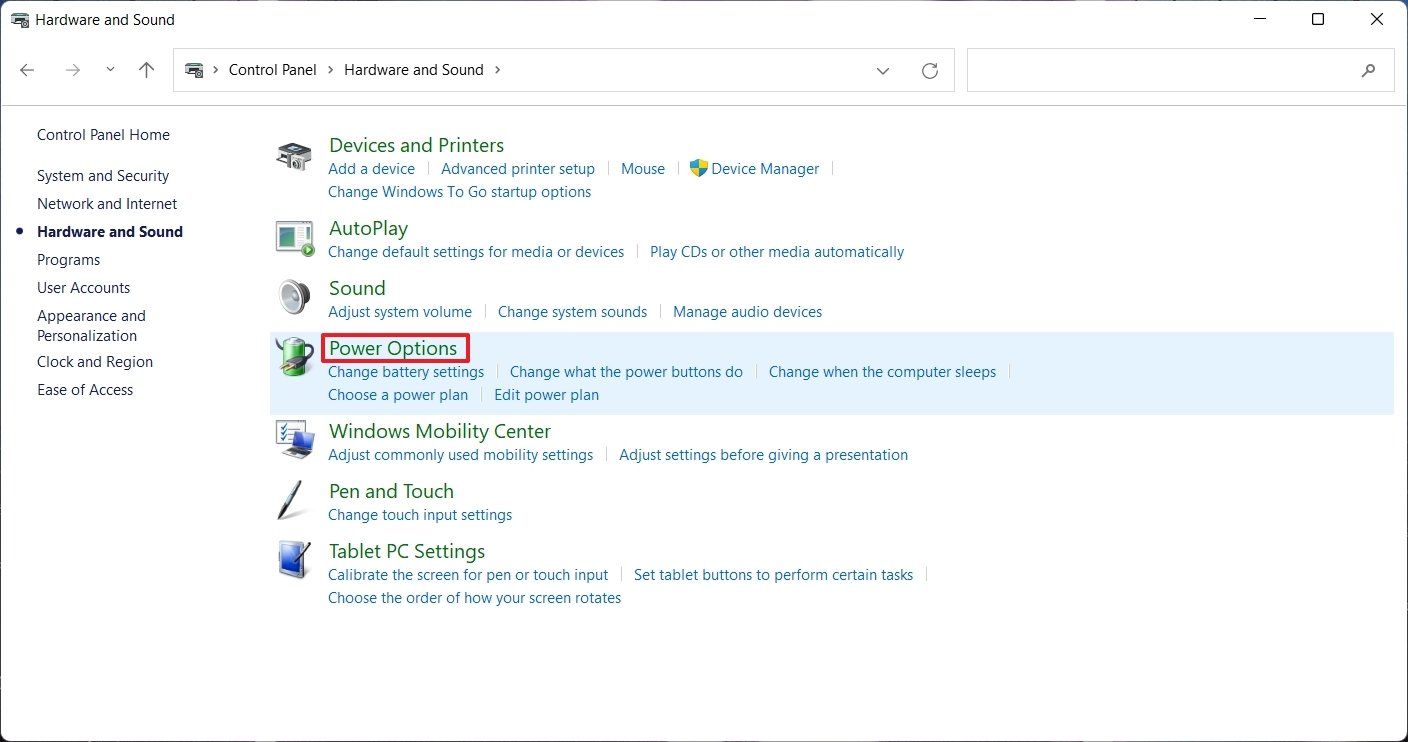
Task: Open Ease of Access
Action: tap(85, 390)
